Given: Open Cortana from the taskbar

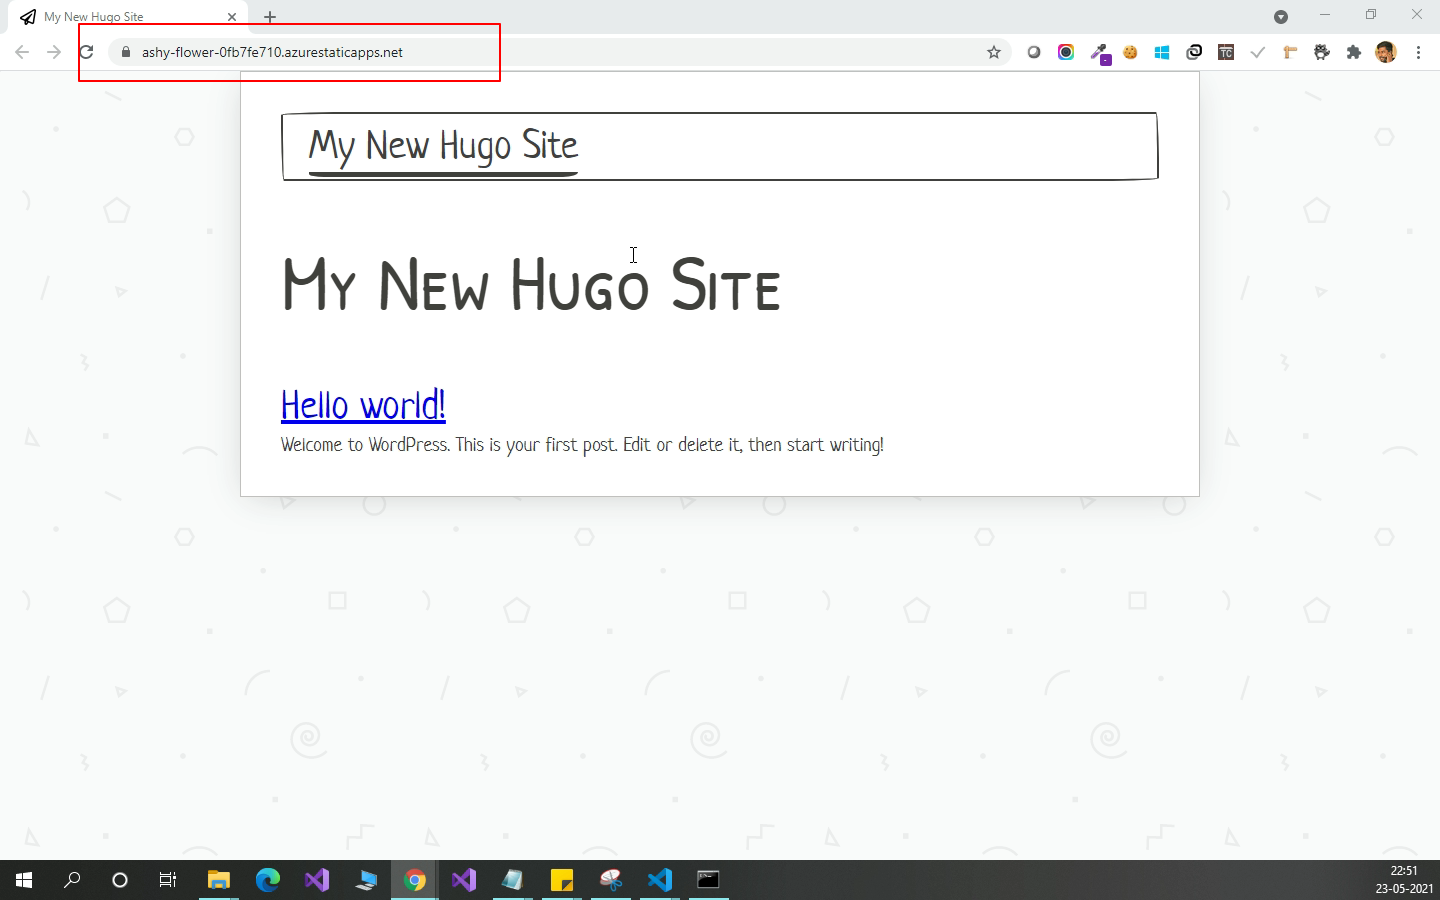Looking at the screenshot, I should 120,880.
